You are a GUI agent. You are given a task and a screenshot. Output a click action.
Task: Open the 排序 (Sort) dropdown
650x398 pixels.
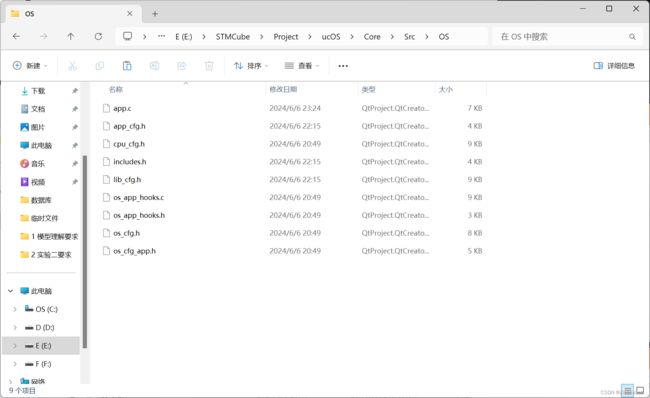pyautogui.click(x=251, y=66)
